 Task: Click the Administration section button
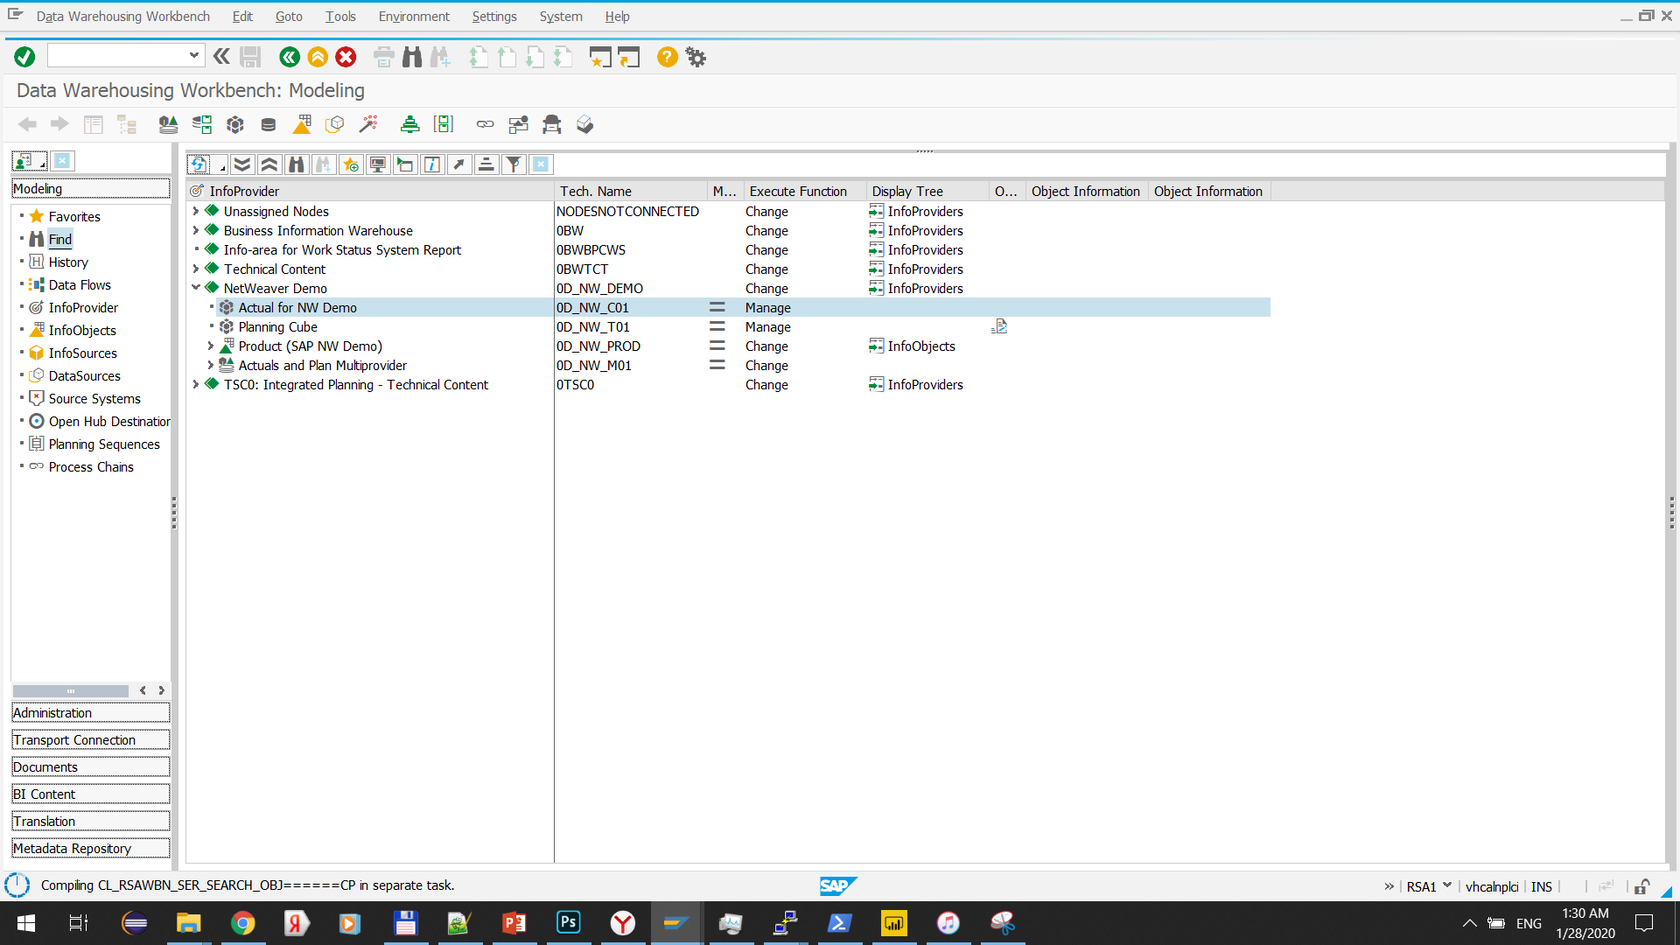tap(90, 713)
